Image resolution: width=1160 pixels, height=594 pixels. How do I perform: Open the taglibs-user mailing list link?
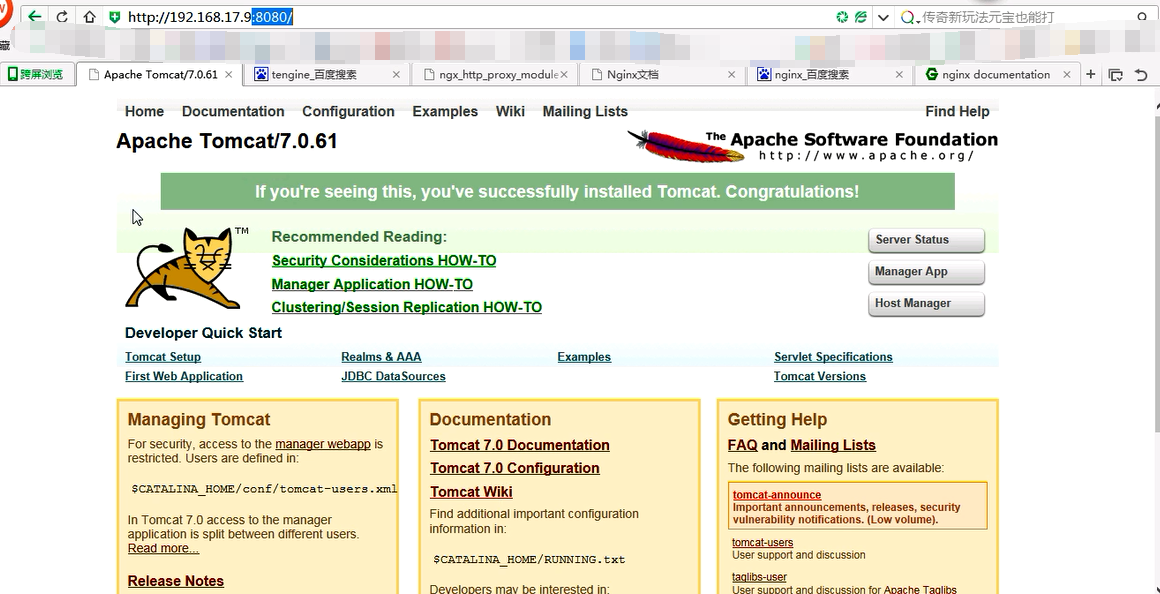point(759,577)
